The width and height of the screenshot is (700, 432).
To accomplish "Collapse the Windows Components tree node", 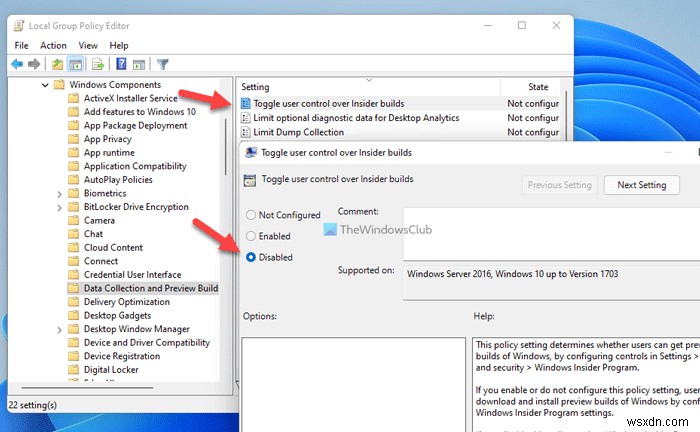I will [x=45, y=85].
